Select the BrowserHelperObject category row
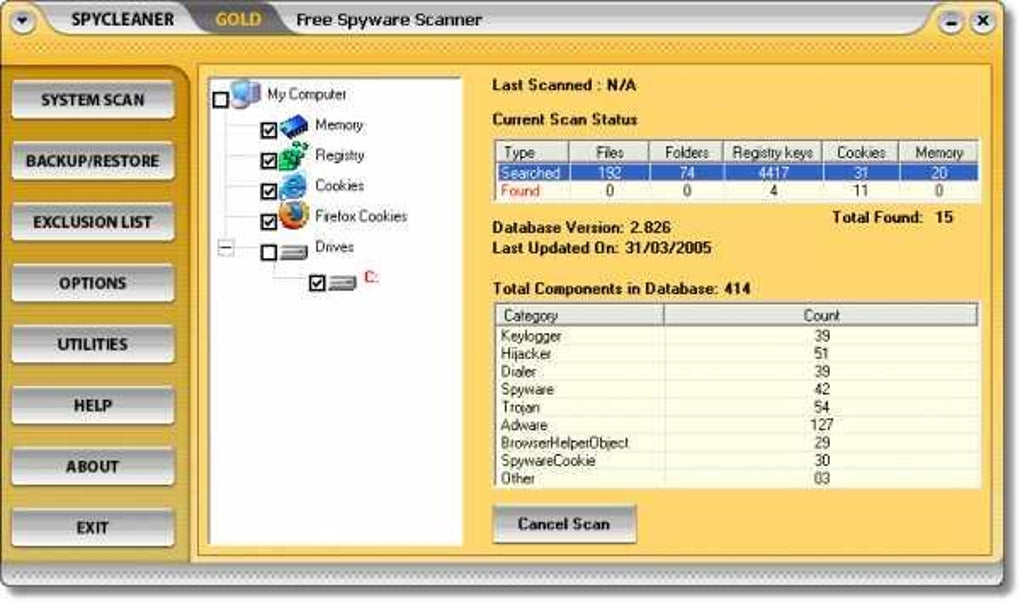The width and height of the screenshot is (1020, 602). pyautogui.click(x=737, y=443)
